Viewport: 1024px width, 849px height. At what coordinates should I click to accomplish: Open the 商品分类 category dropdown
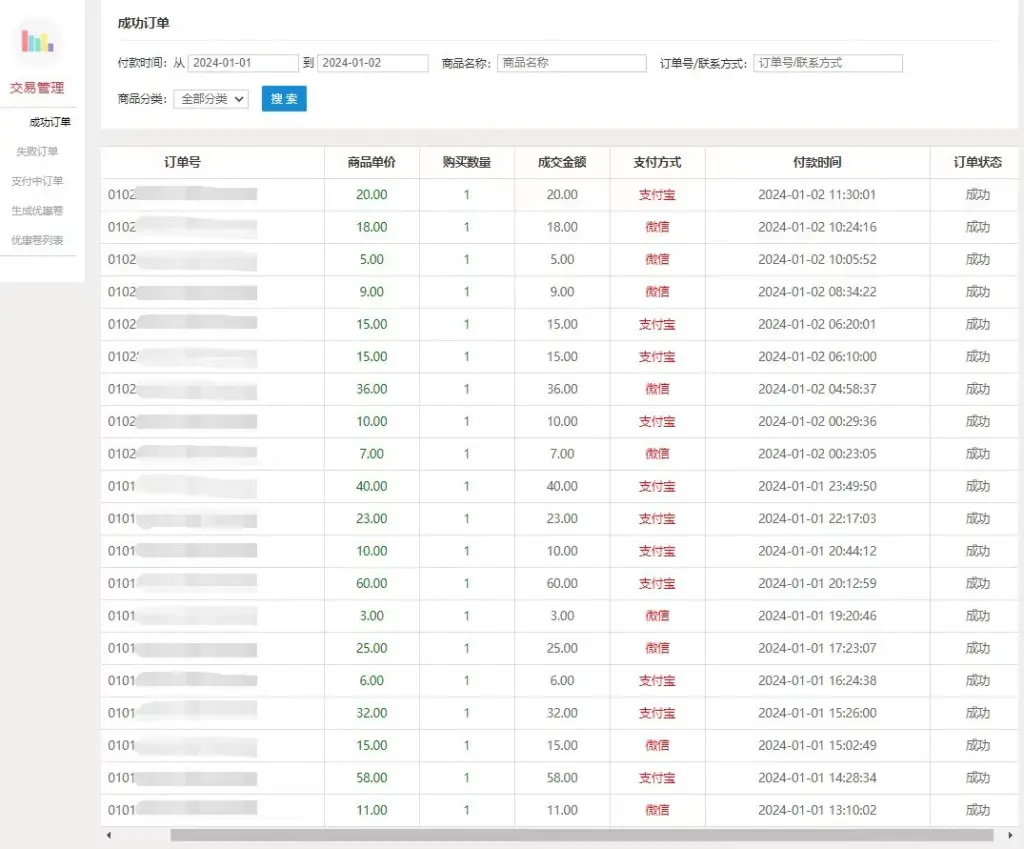pos(211,99)
